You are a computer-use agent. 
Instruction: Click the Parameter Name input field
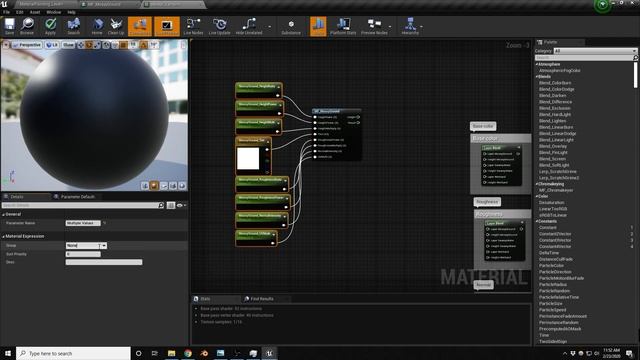click(83, 223)
